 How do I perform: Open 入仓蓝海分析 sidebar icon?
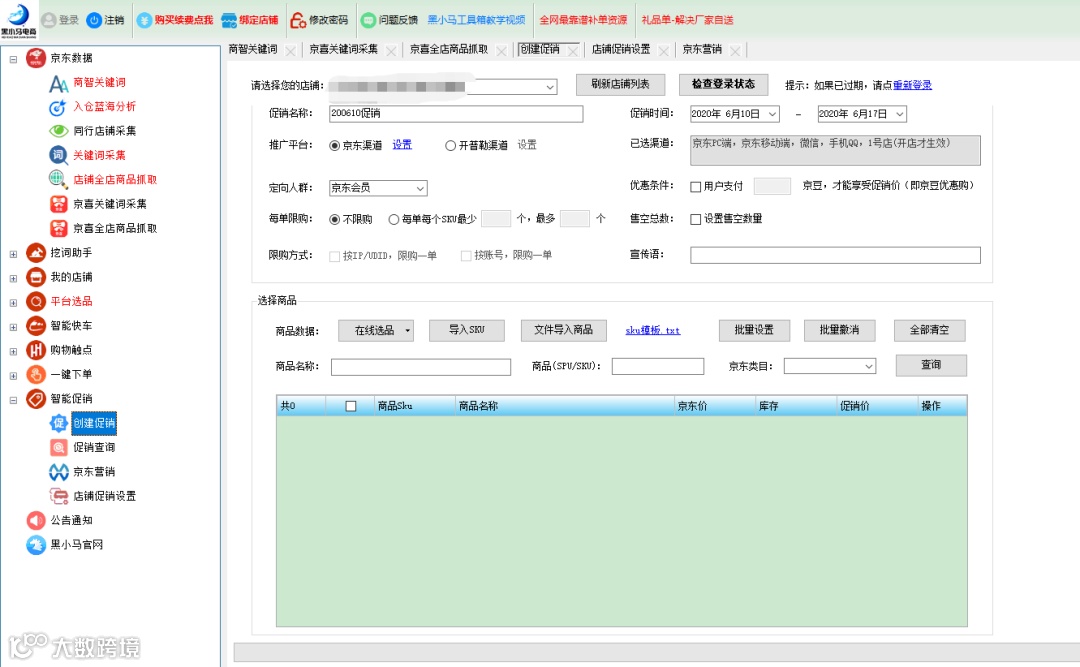click(58, 107)
